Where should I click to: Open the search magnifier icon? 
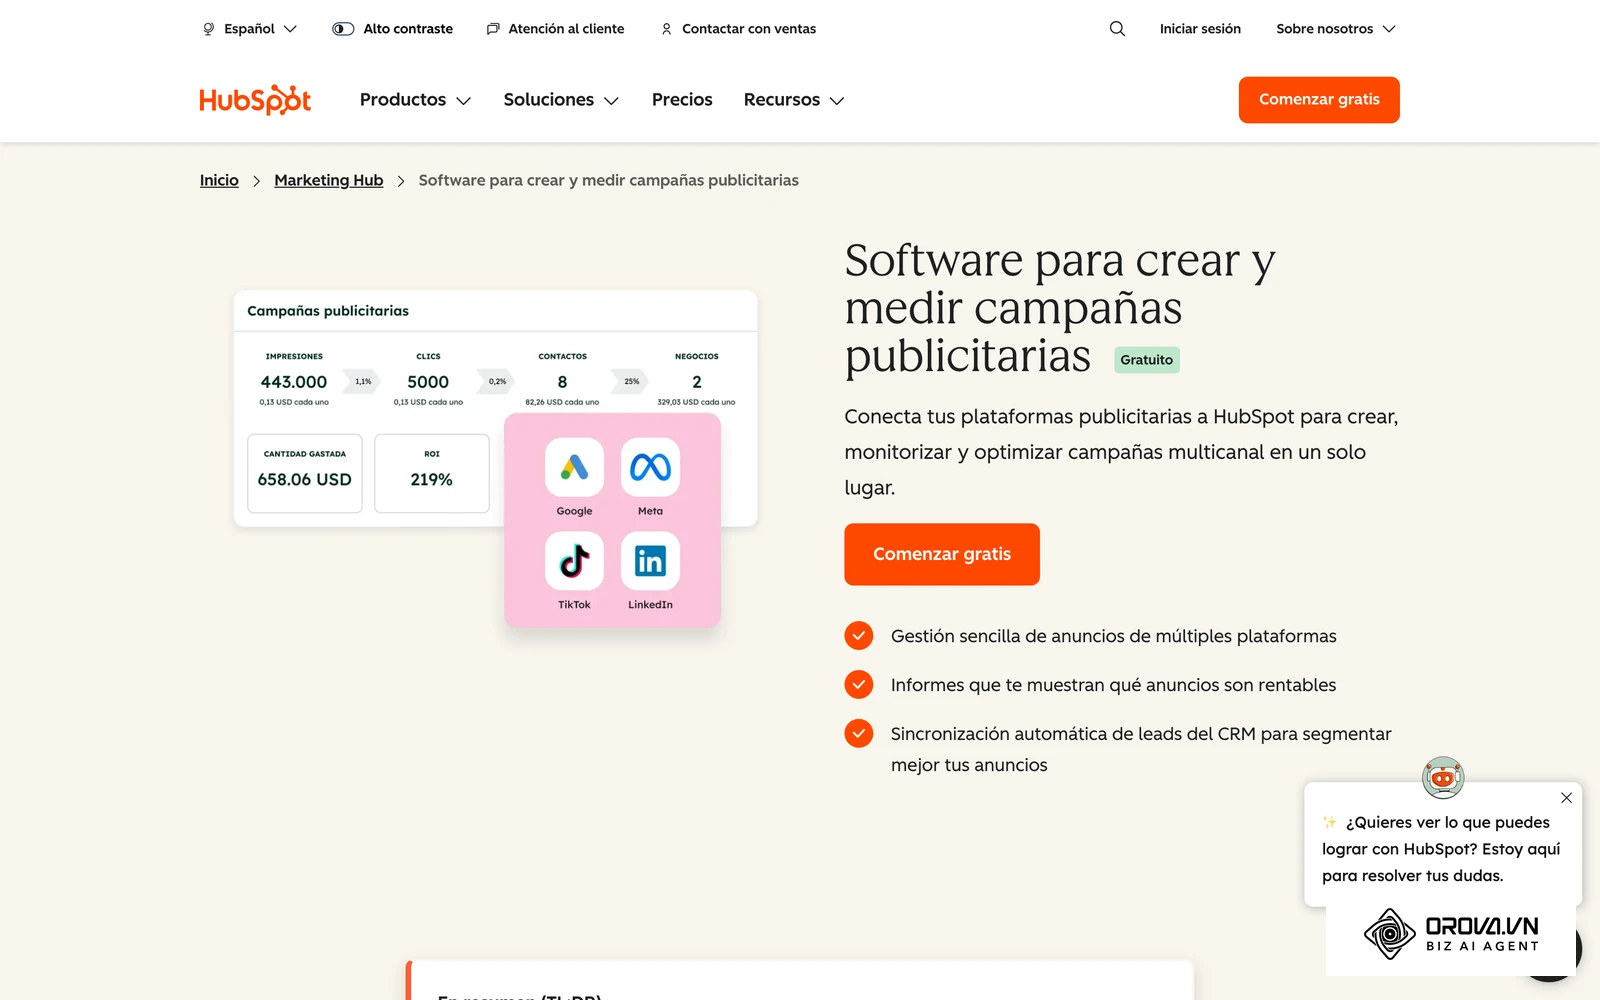pos(1117,29)
